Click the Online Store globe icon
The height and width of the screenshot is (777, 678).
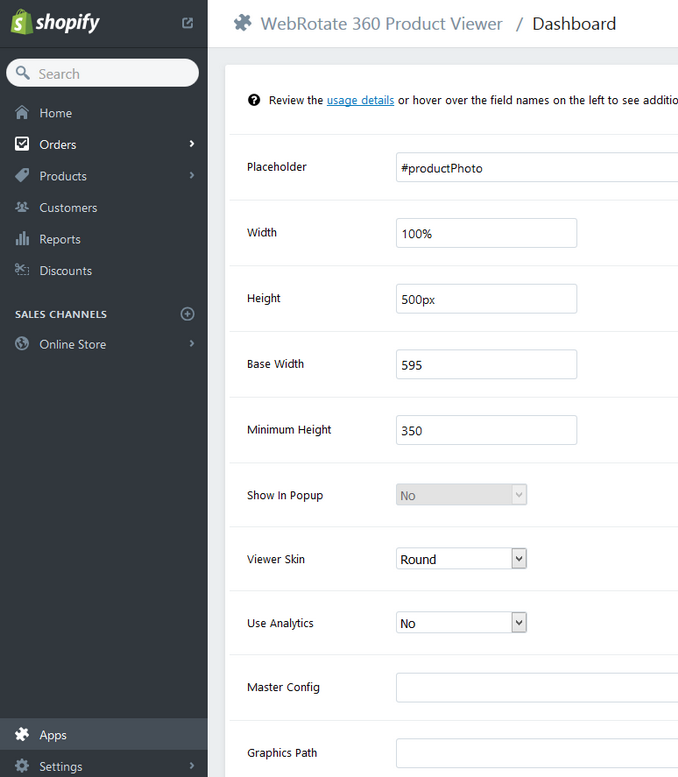22,343
